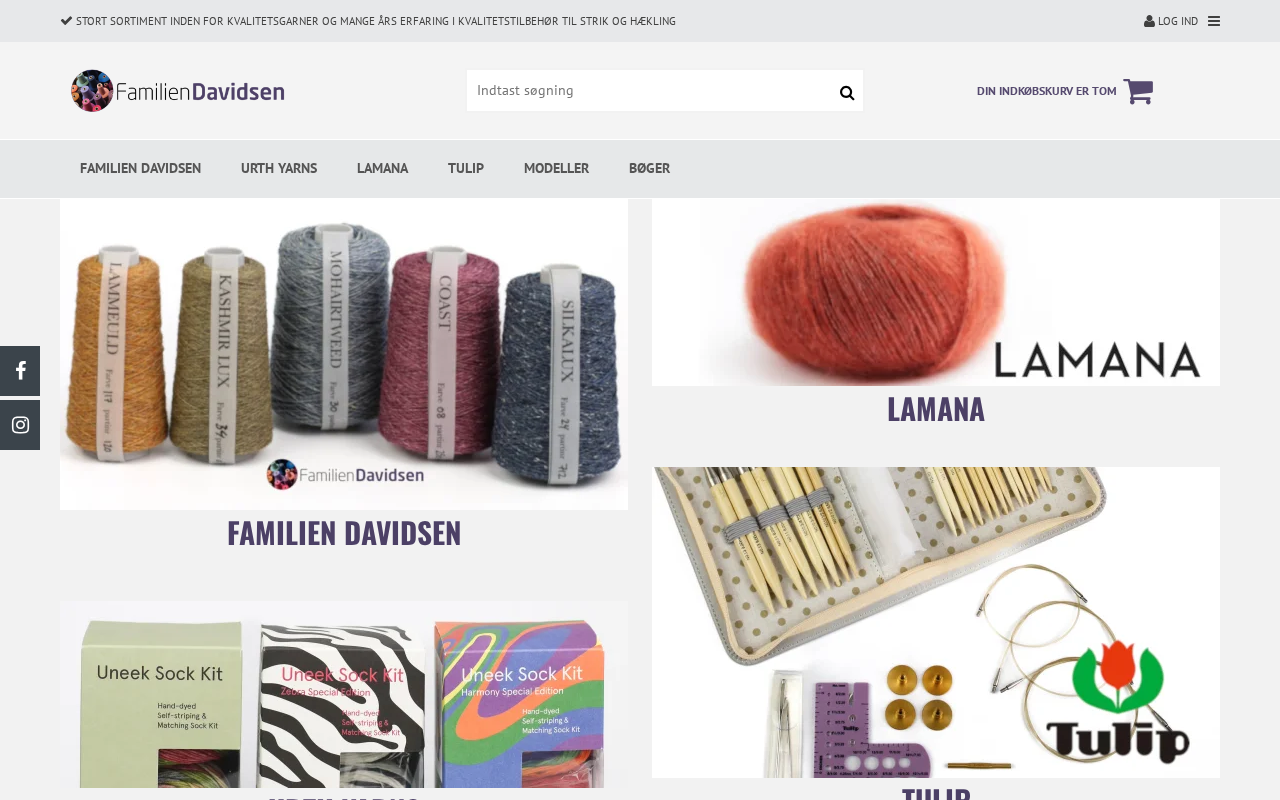Select the Lamana menu item
Image resolution: width=1280 pixels, height=800 pixels.
pyautogui.click(x=382, y=168)
